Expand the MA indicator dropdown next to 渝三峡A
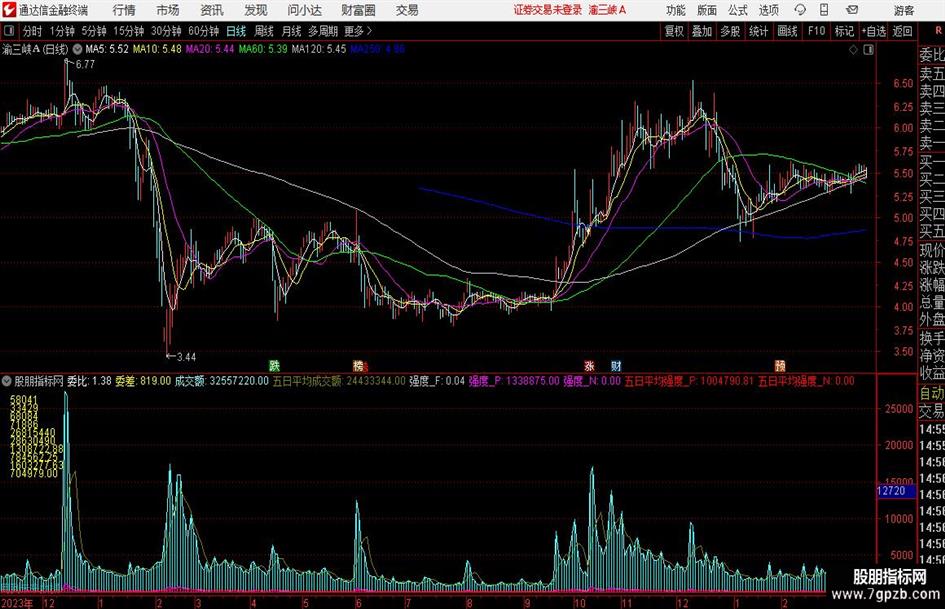The image size is (945, 609). [x=77, y=49]
